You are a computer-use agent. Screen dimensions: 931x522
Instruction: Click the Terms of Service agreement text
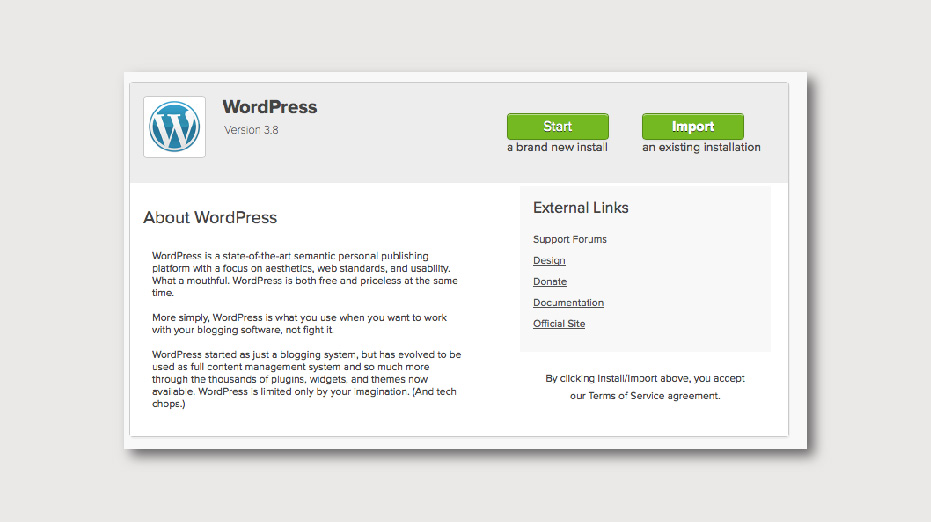645,396
